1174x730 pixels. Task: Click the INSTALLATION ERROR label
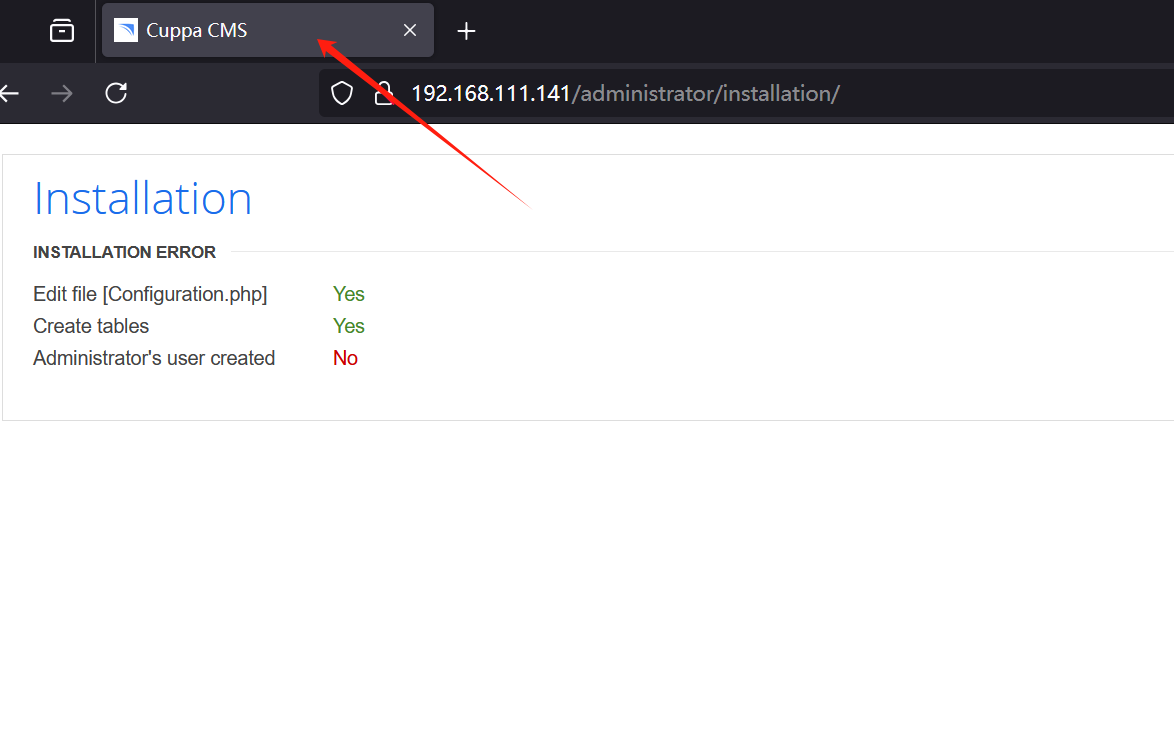click(x=124, y=252)
